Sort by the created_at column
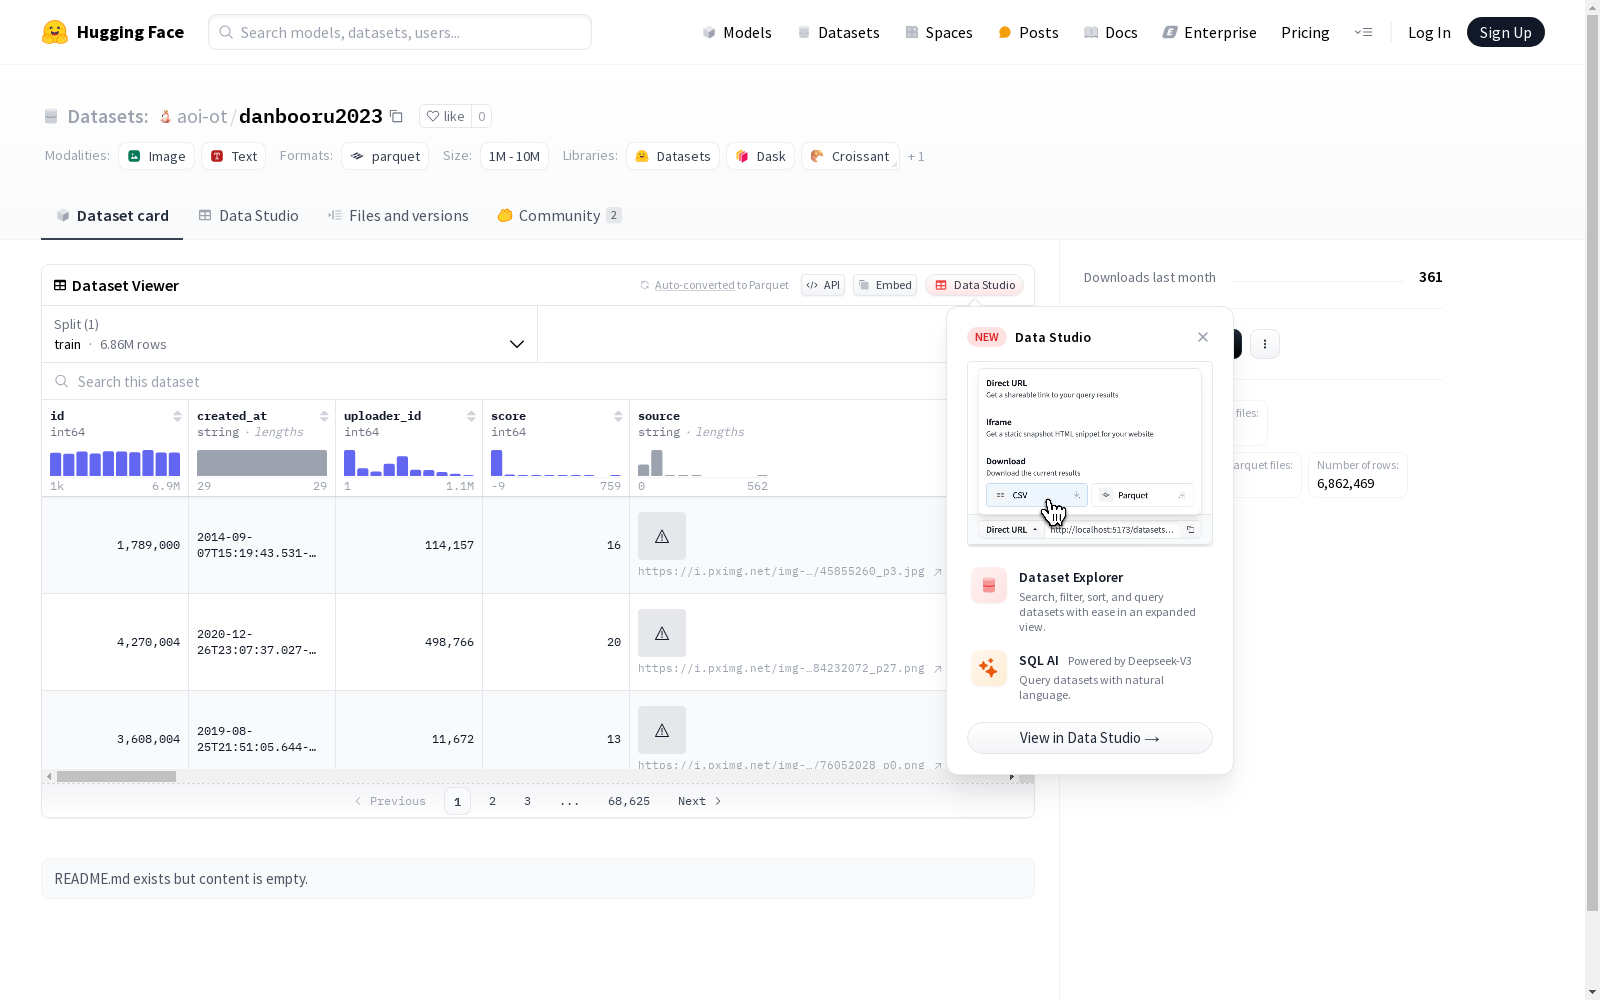 coord(324,416)
